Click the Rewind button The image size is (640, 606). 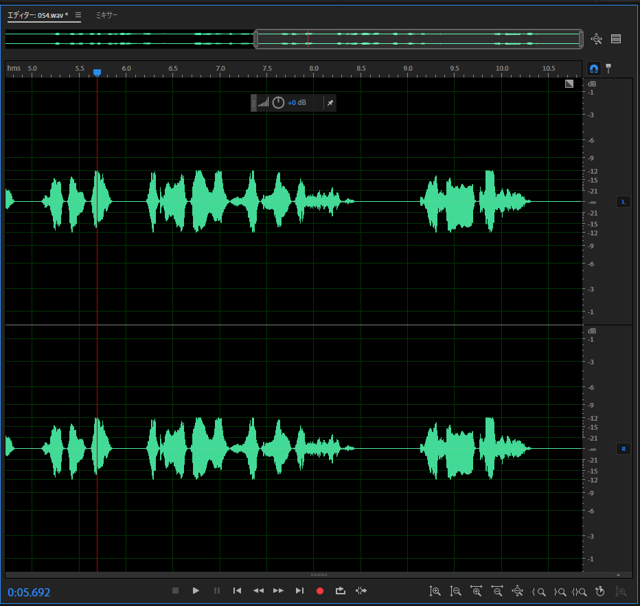pyautogui.click(x=258, y=590)
